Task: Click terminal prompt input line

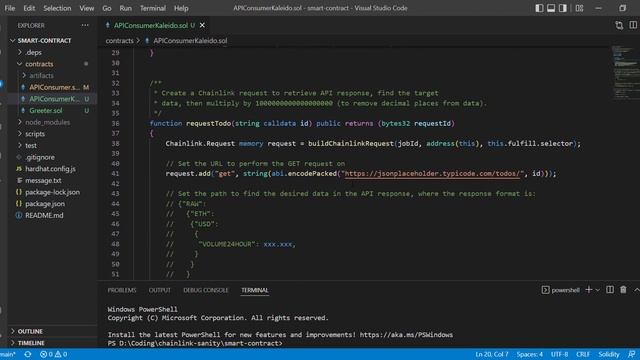Action: [x=195, y=343]
